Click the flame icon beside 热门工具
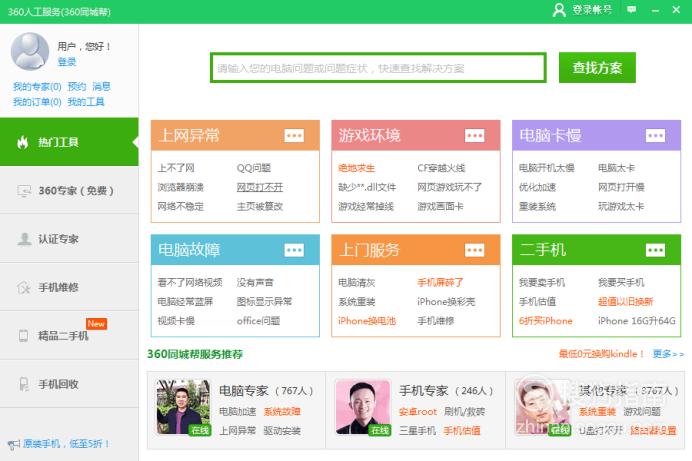The image size is (692, 461). [x=23, y=142]
